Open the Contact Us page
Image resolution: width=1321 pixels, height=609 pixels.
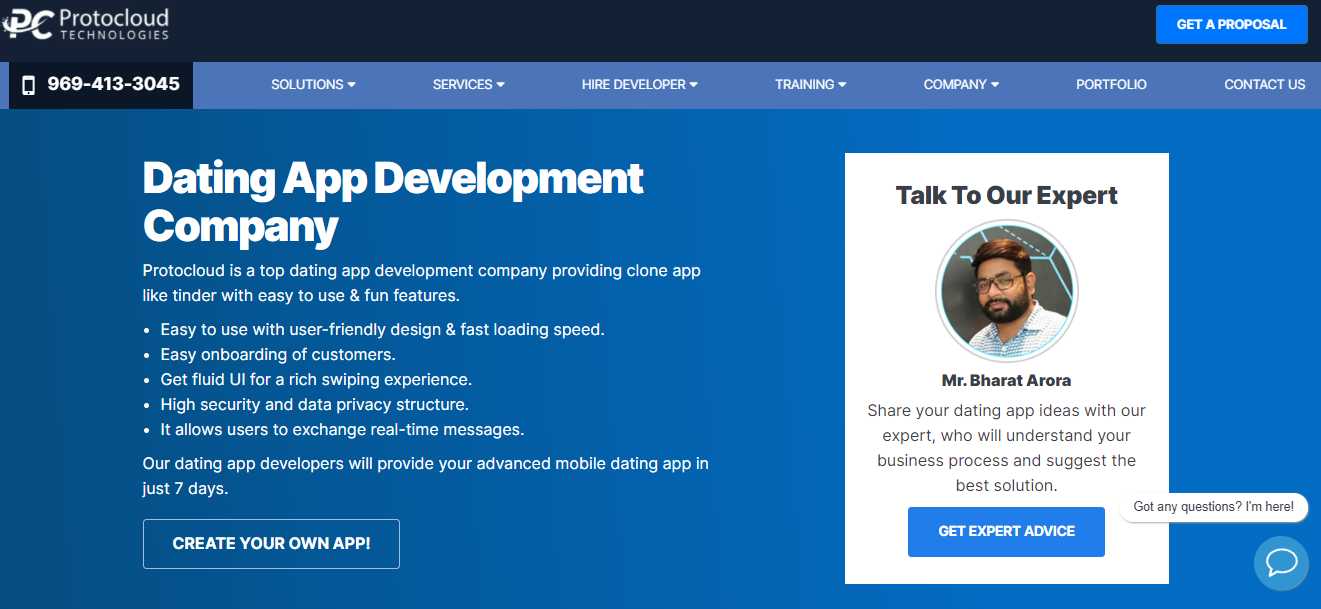[x=1264, y=85]
